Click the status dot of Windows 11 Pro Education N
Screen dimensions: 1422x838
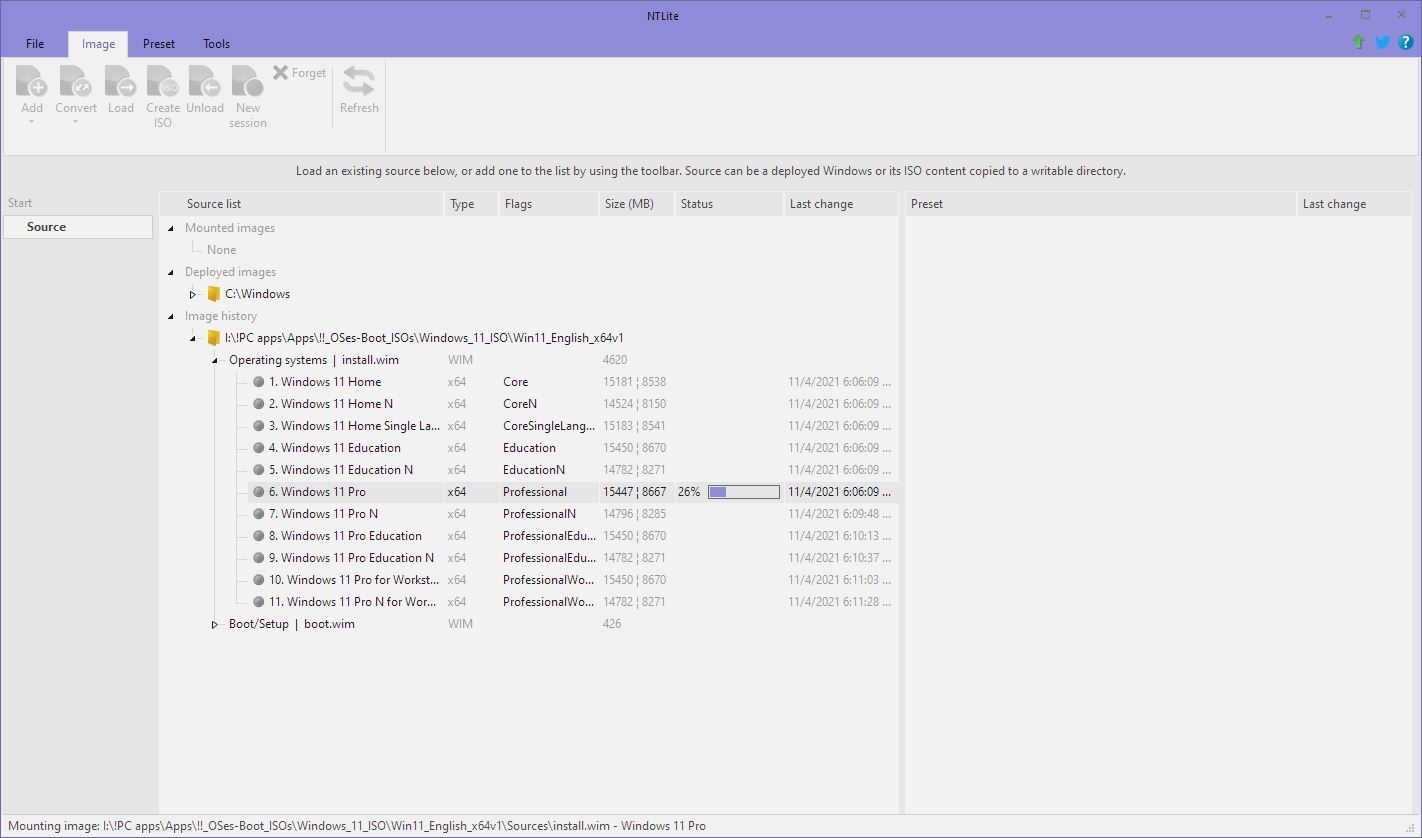[259, 558]
